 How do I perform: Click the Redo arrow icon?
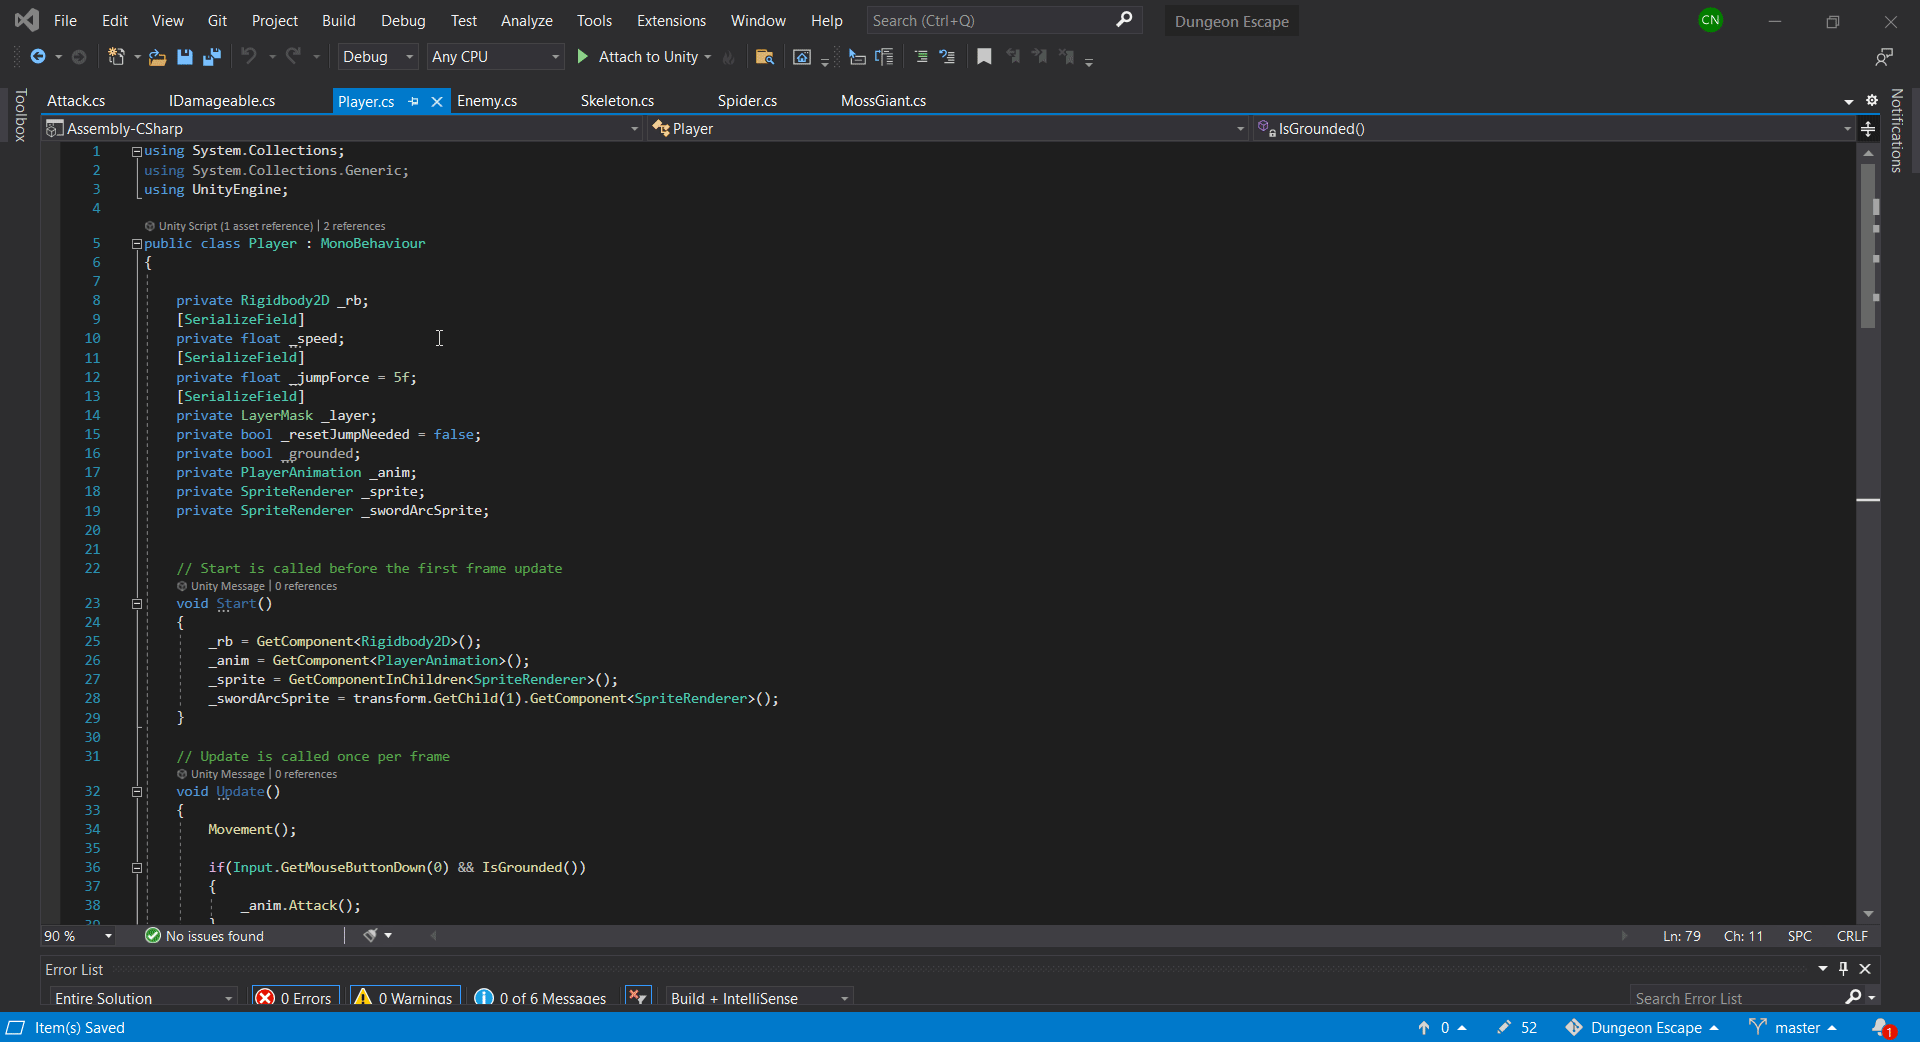click(x=293, y=56)
